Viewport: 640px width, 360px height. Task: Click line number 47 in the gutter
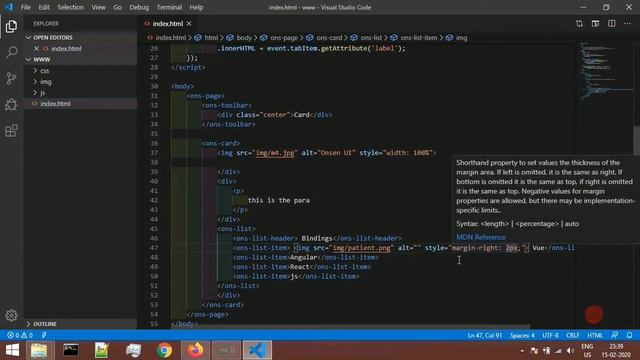(153, 248)
